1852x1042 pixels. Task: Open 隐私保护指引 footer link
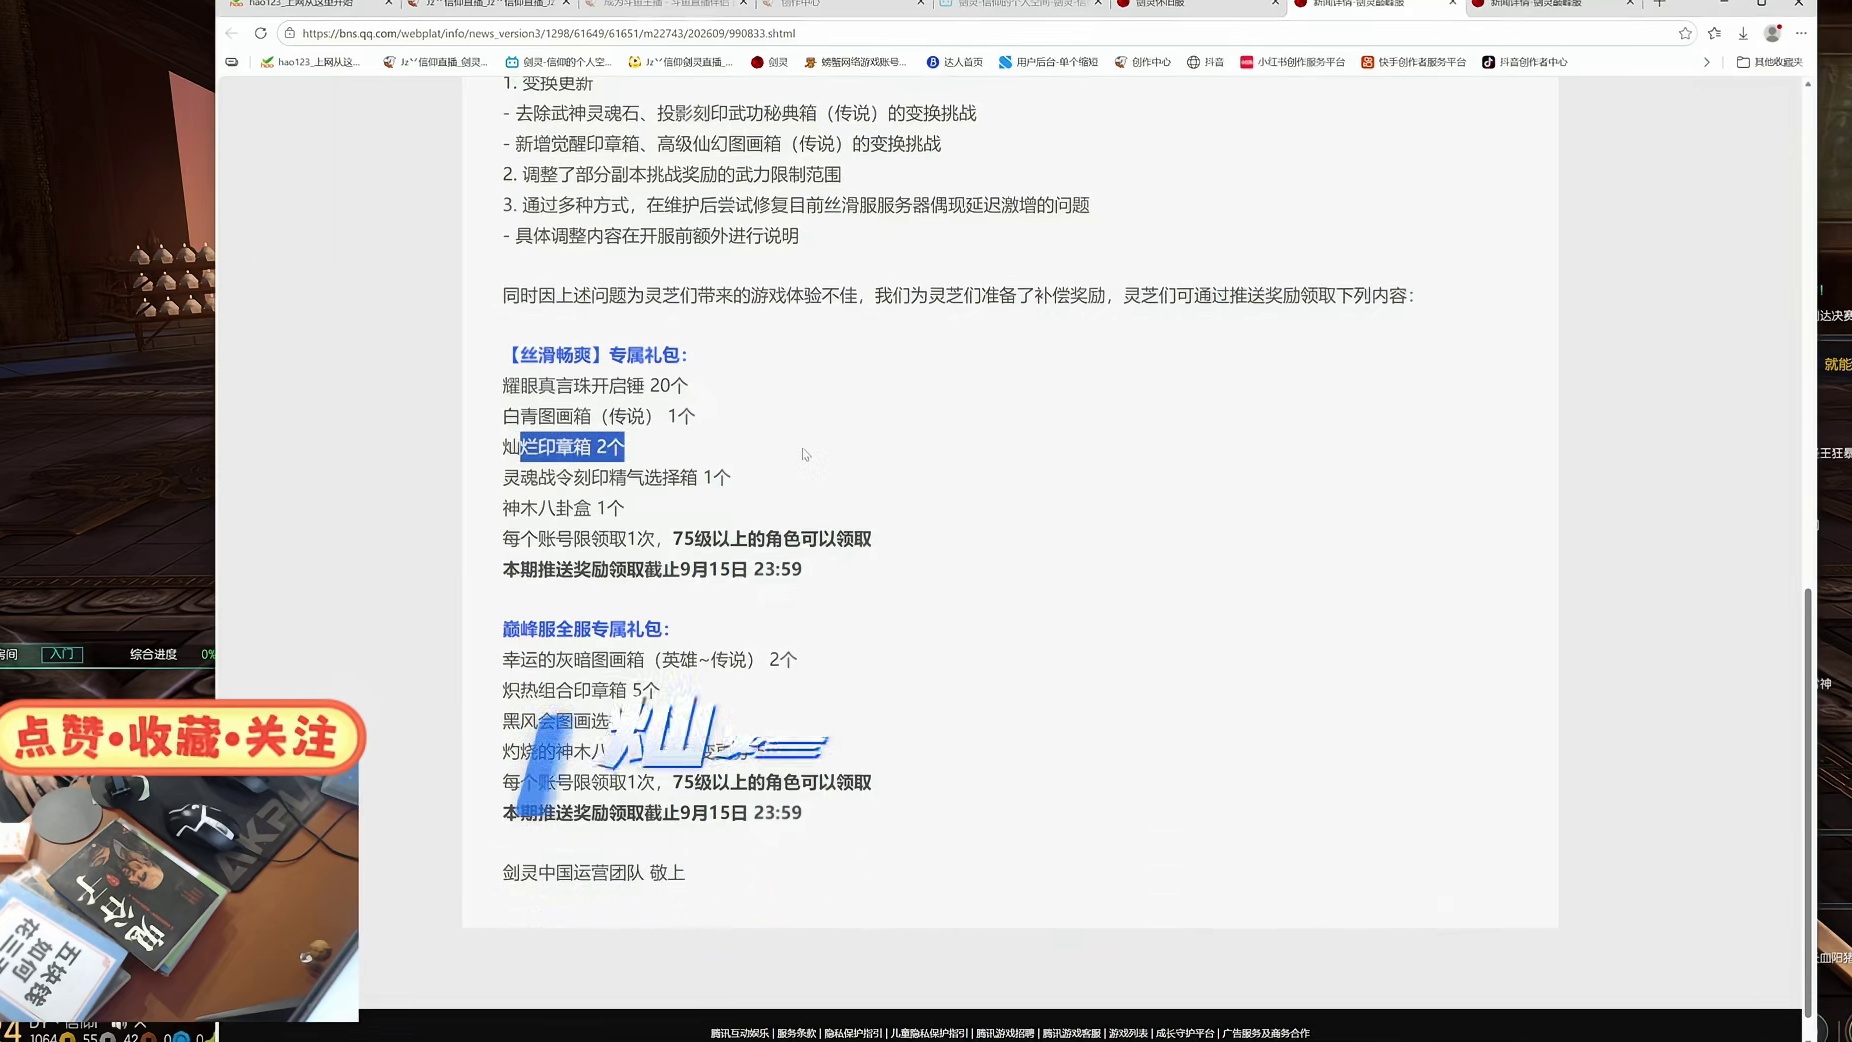tap(853, 1033)
